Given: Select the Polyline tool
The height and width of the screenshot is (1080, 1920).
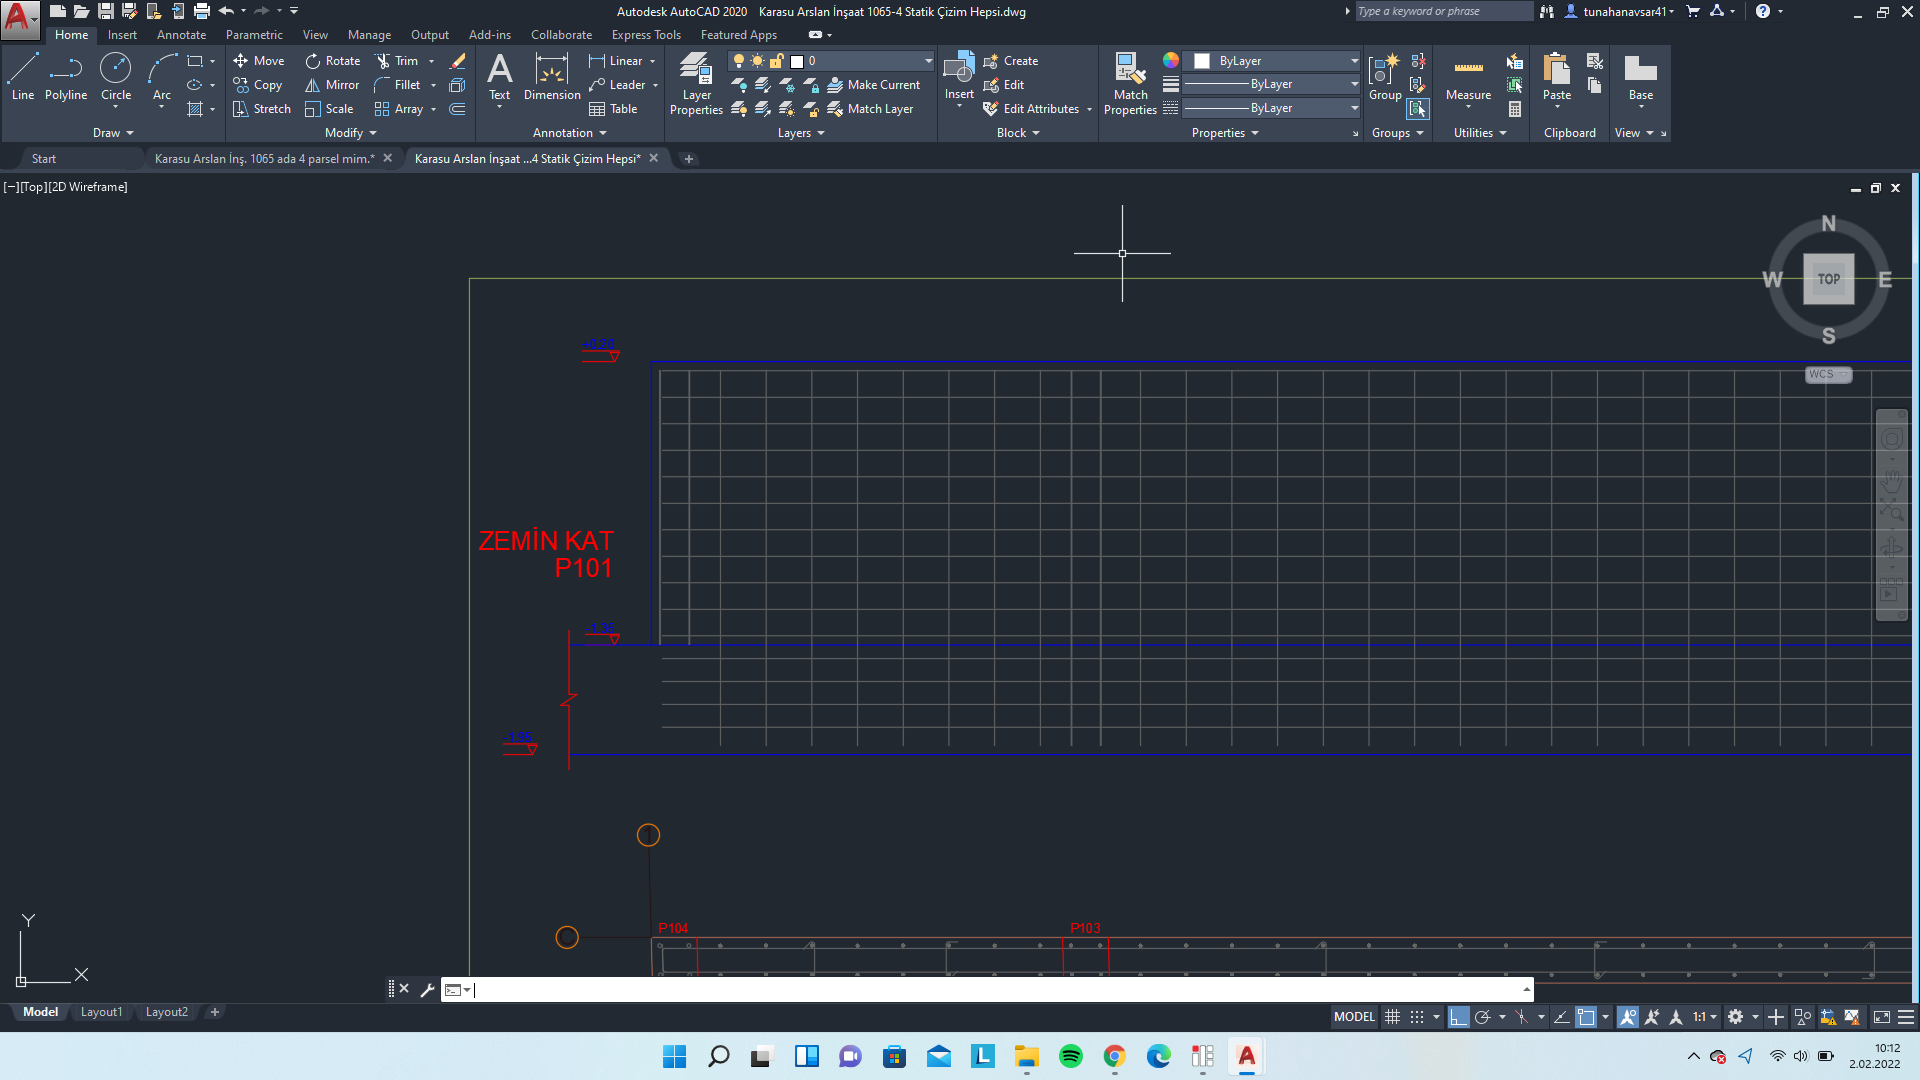Looking at the screenshot, I should coord(66,78).
